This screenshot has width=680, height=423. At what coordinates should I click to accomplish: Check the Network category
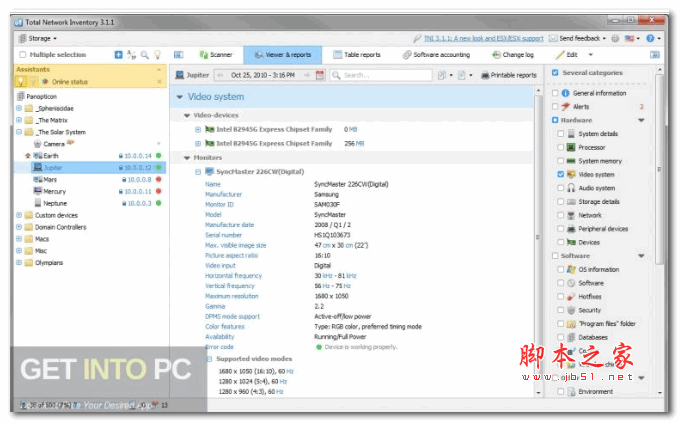click(x=560, y=215)
